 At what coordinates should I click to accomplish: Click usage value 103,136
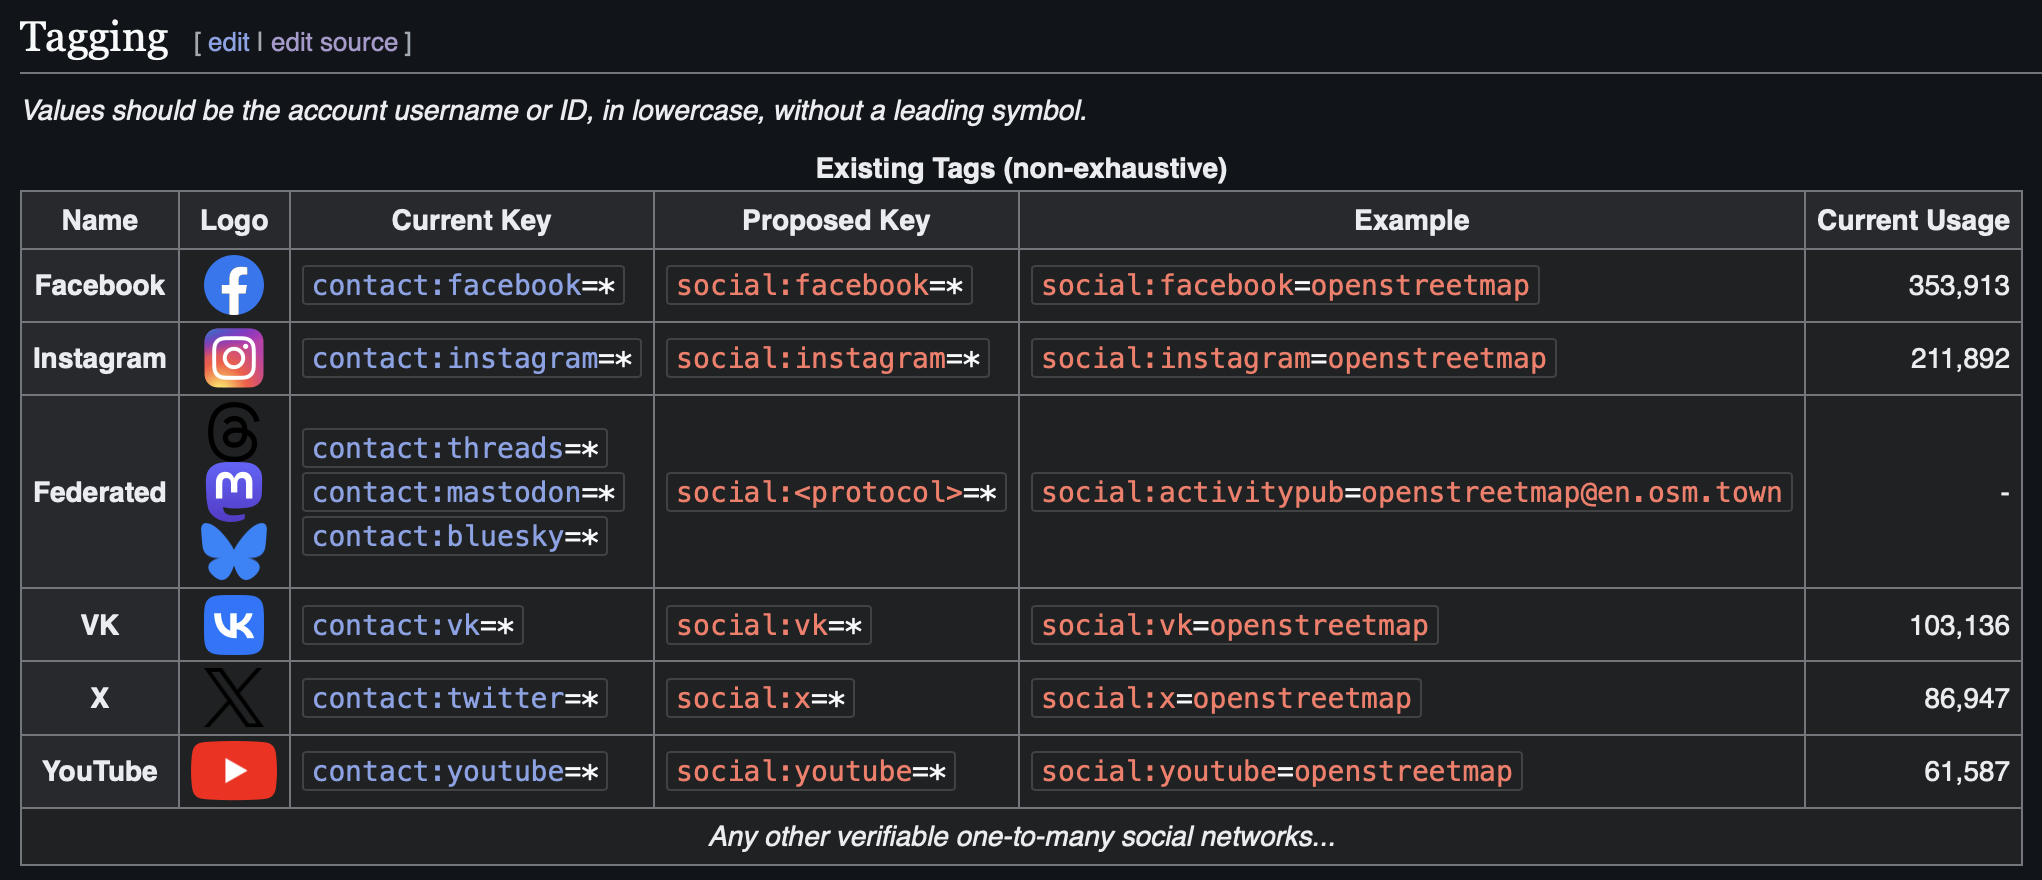coord(1959,625)
